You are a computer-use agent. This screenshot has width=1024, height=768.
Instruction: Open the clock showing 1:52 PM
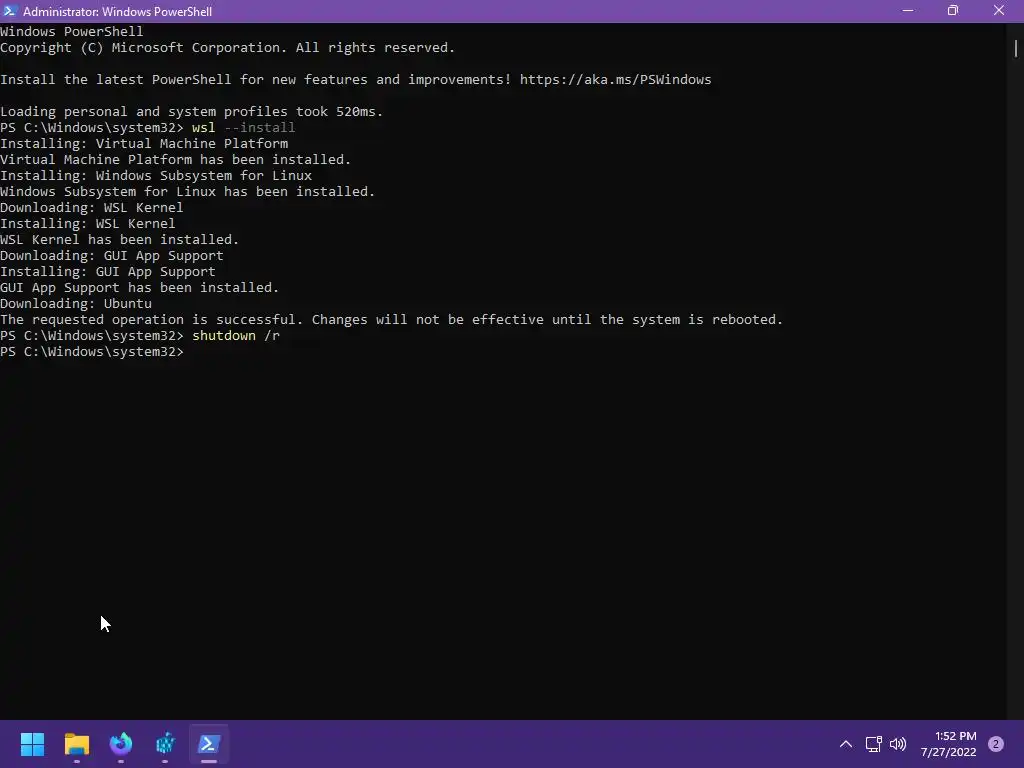[x=948, y=744]
